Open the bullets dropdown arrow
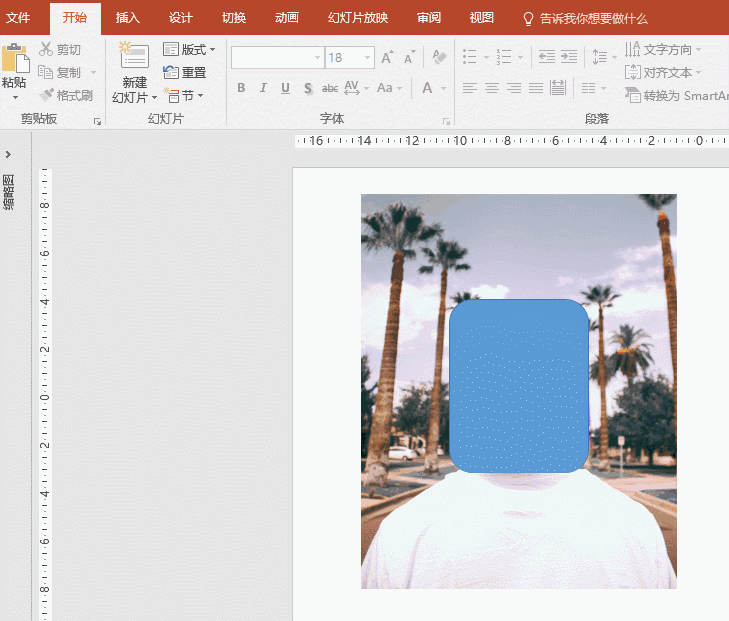This screenshot has height=621, width=729. coord(486,58)
